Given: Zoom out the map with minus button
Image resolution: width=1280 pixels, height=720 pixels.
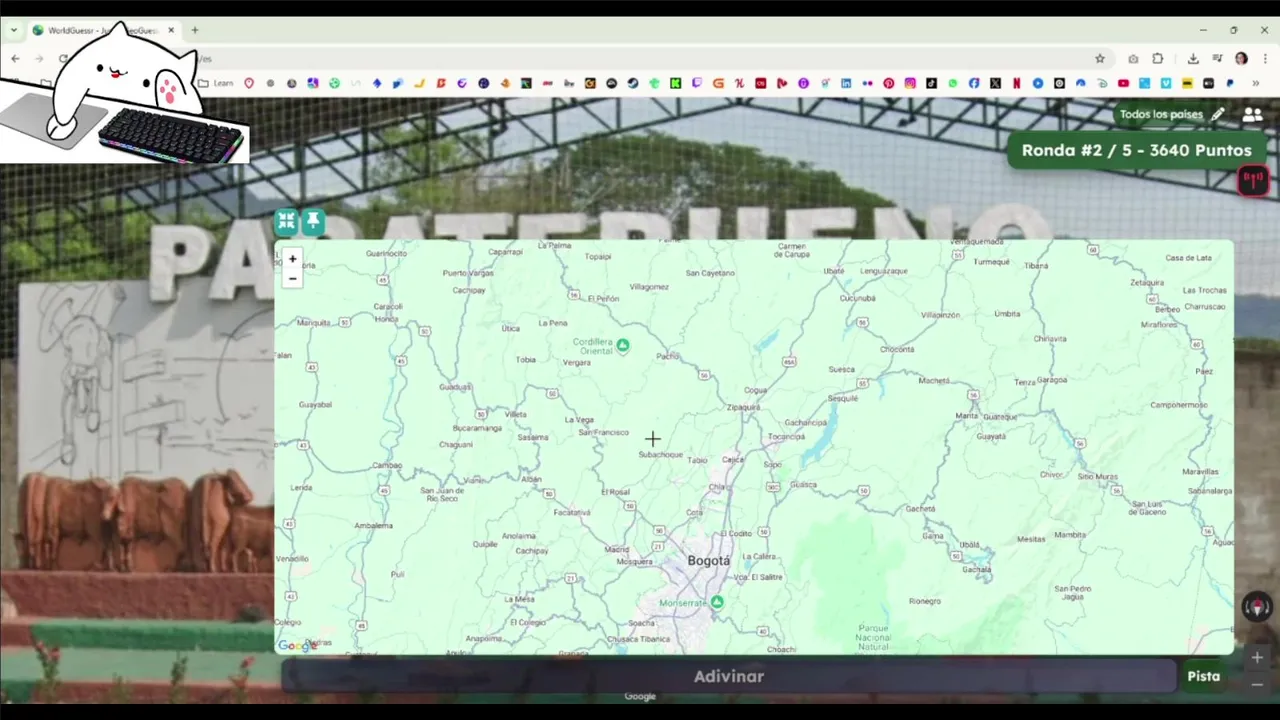Looking at the screenshot, I should [292, 278].
